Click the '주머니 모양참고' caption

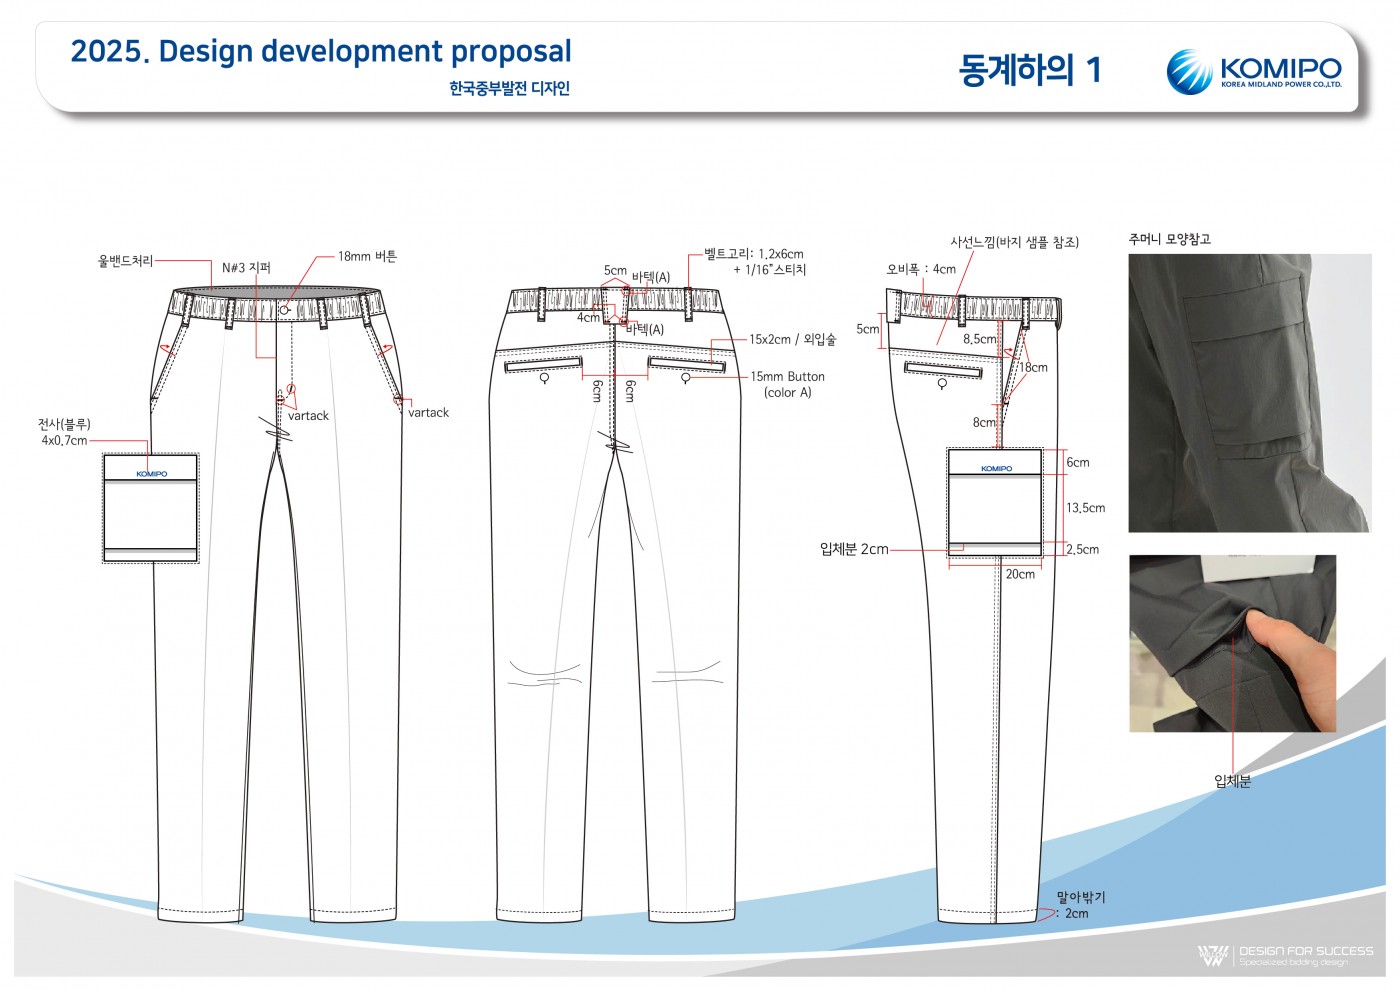click(x=1169, y=239)
